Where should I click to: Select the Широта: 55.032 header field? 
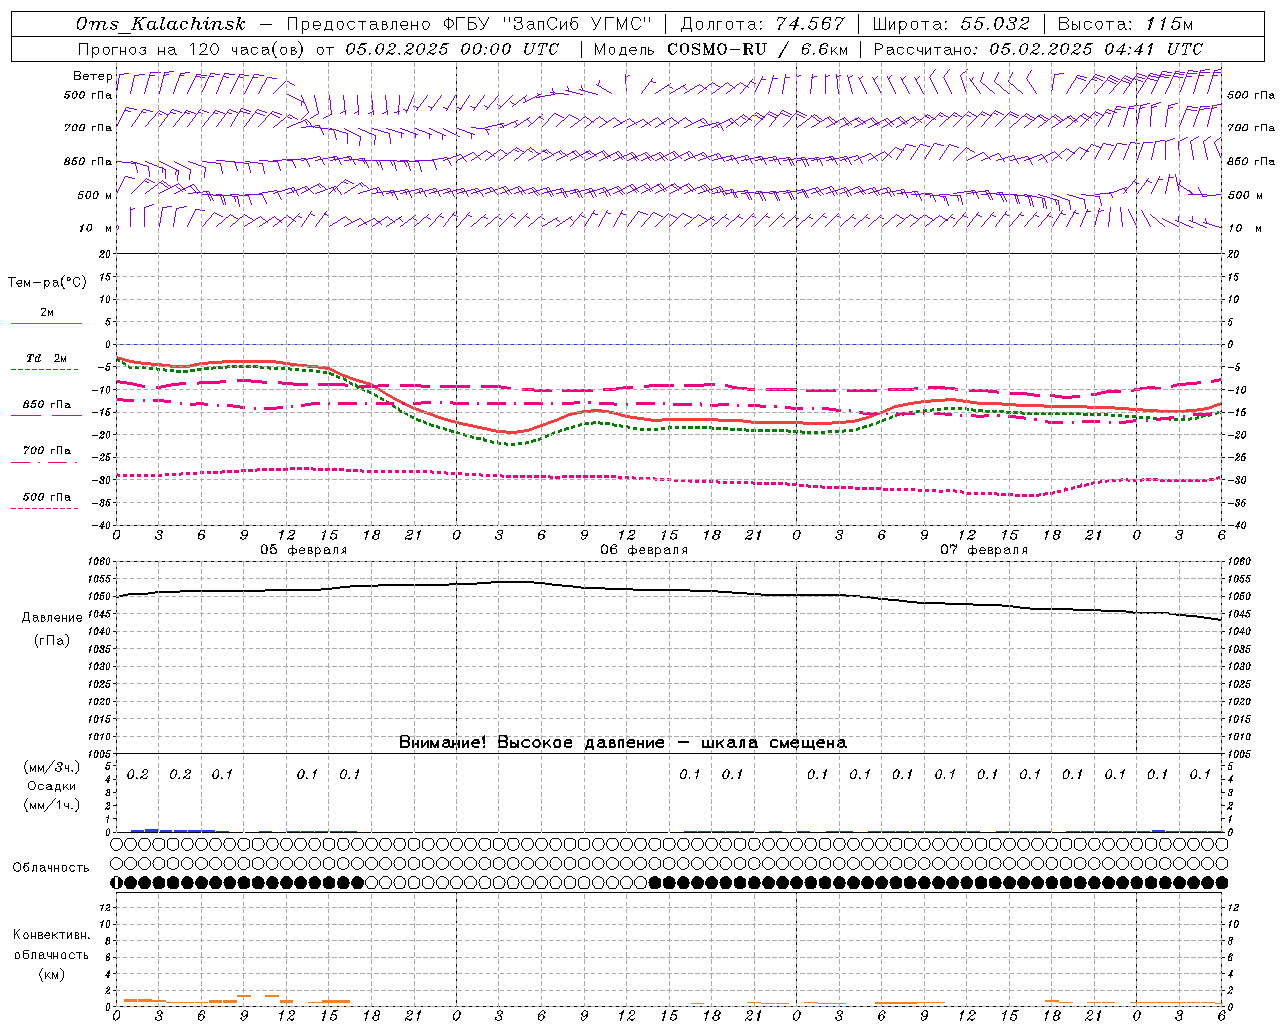point(951,24)
